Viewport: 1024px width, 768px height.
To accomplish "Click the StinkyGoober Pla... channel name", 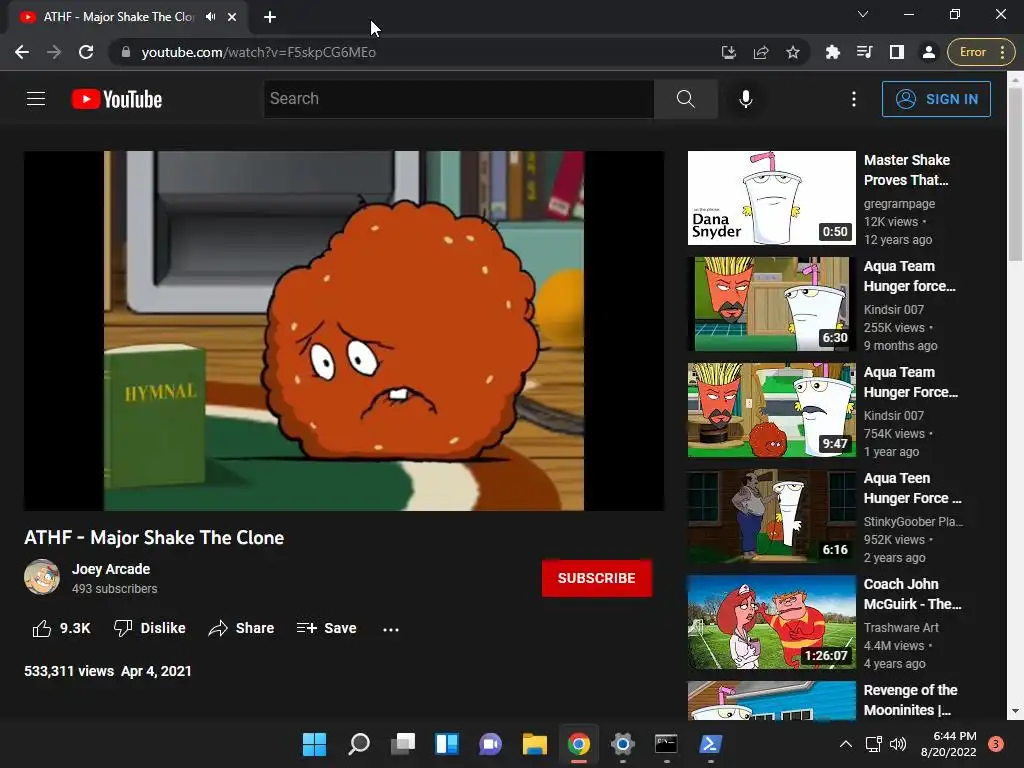I will [913, 522].
